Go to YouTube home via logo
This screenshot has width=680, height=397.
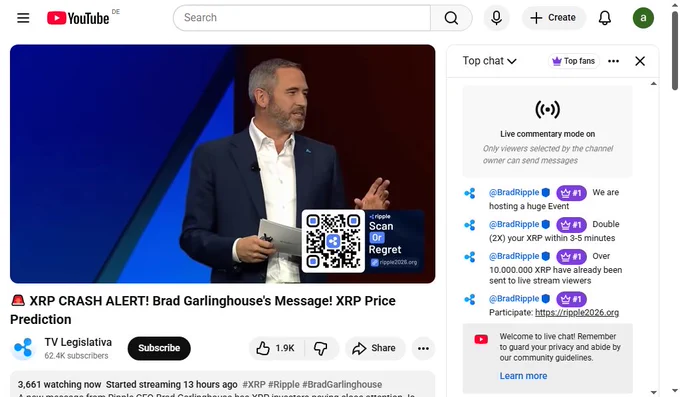pyautogui.click(x=78, y=18)
